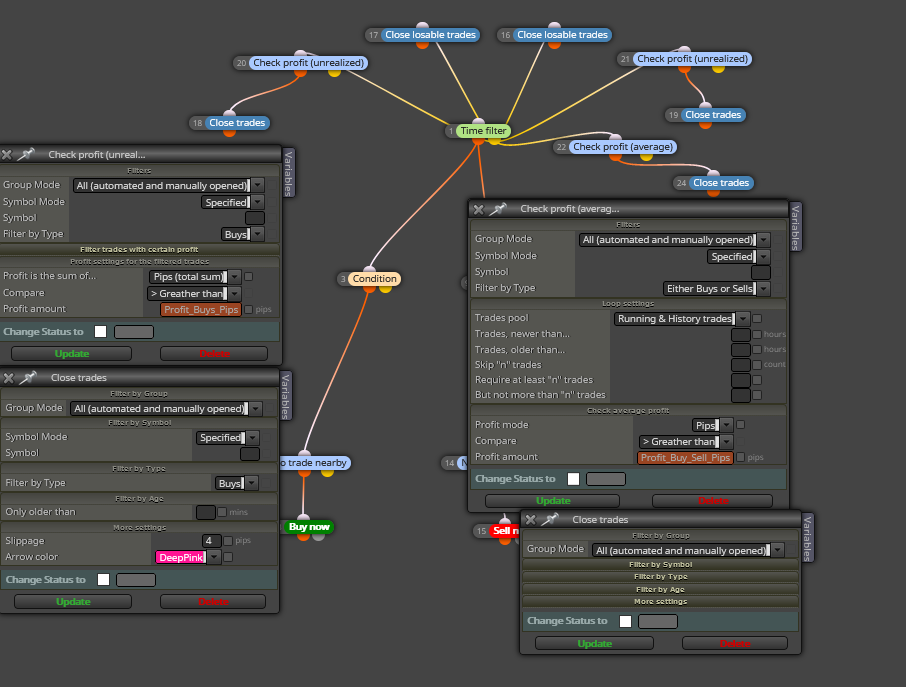Click Update in Check profit (unreal... panel
The image size is (906, 687).
72,354
